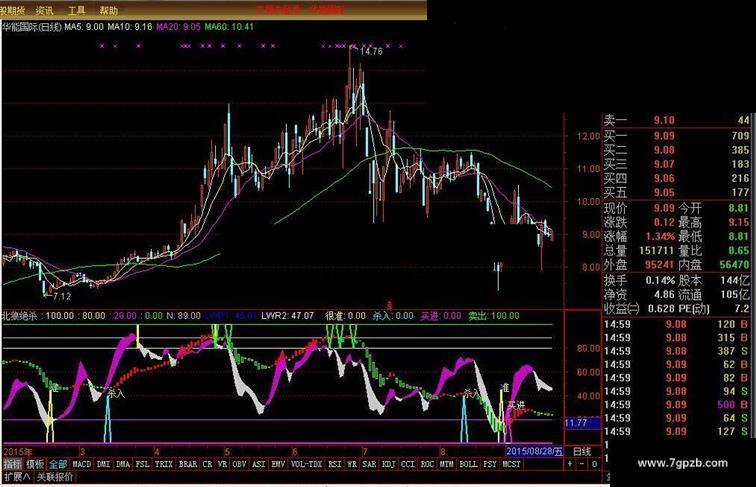Switch indicator to TRIX
The height and width of the screenshot is (487, 756).
pyautogui.click(x=163, y=464)
